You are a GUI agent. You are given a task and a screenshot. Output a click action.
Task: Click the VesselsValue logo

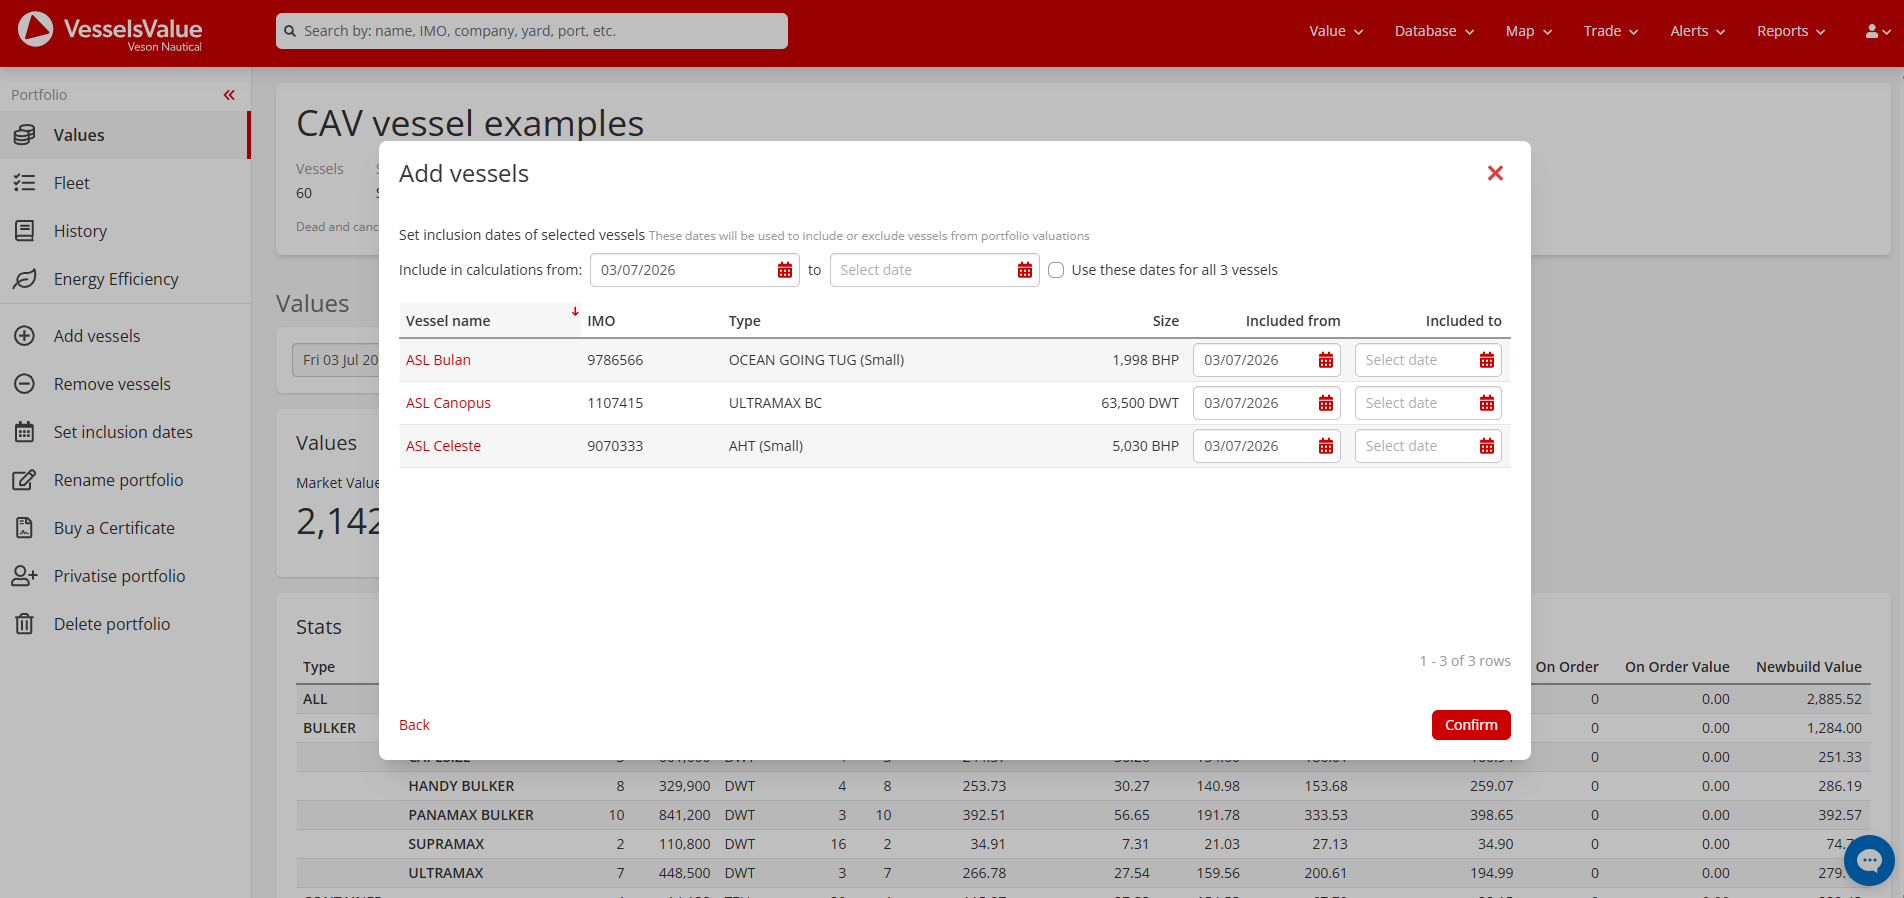pos(110,31)
